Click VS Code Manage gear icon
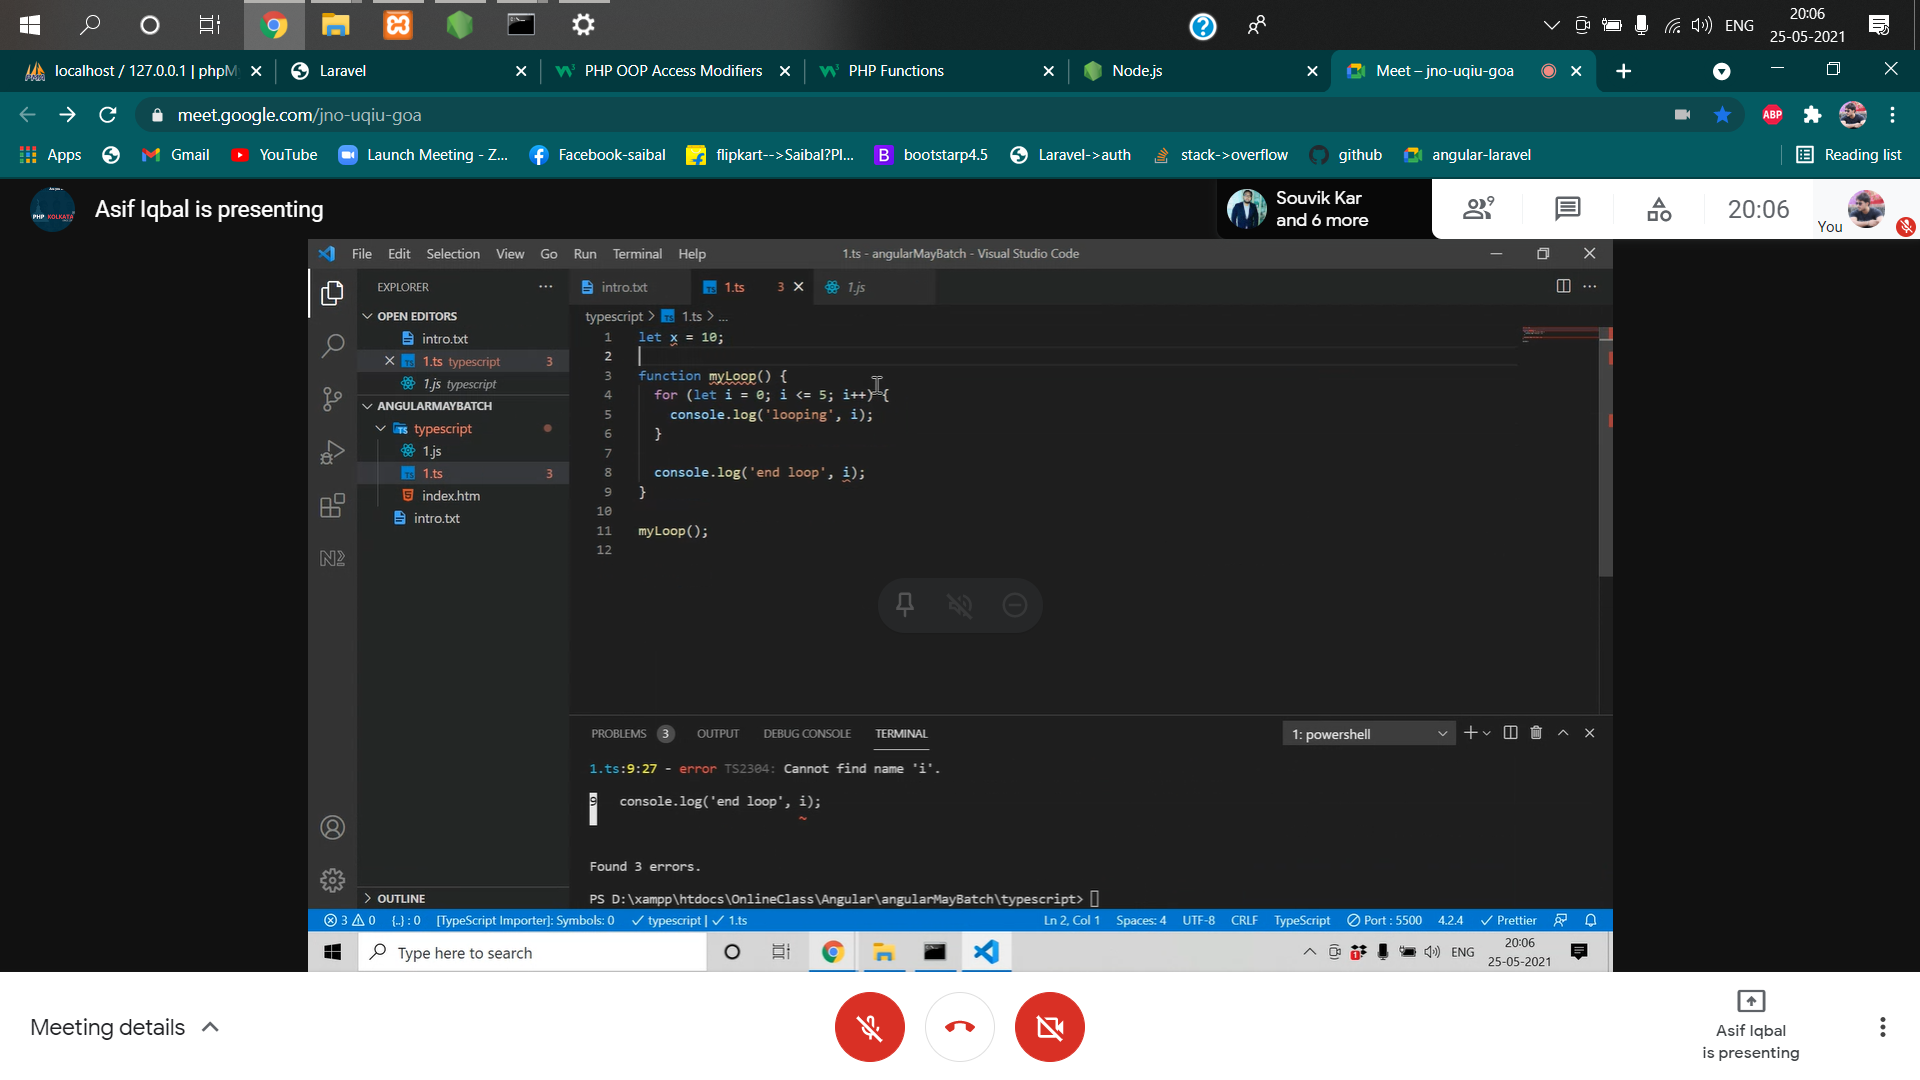Image resolution: width=1920 pixels, height=1080 pixels. (333, 880)
